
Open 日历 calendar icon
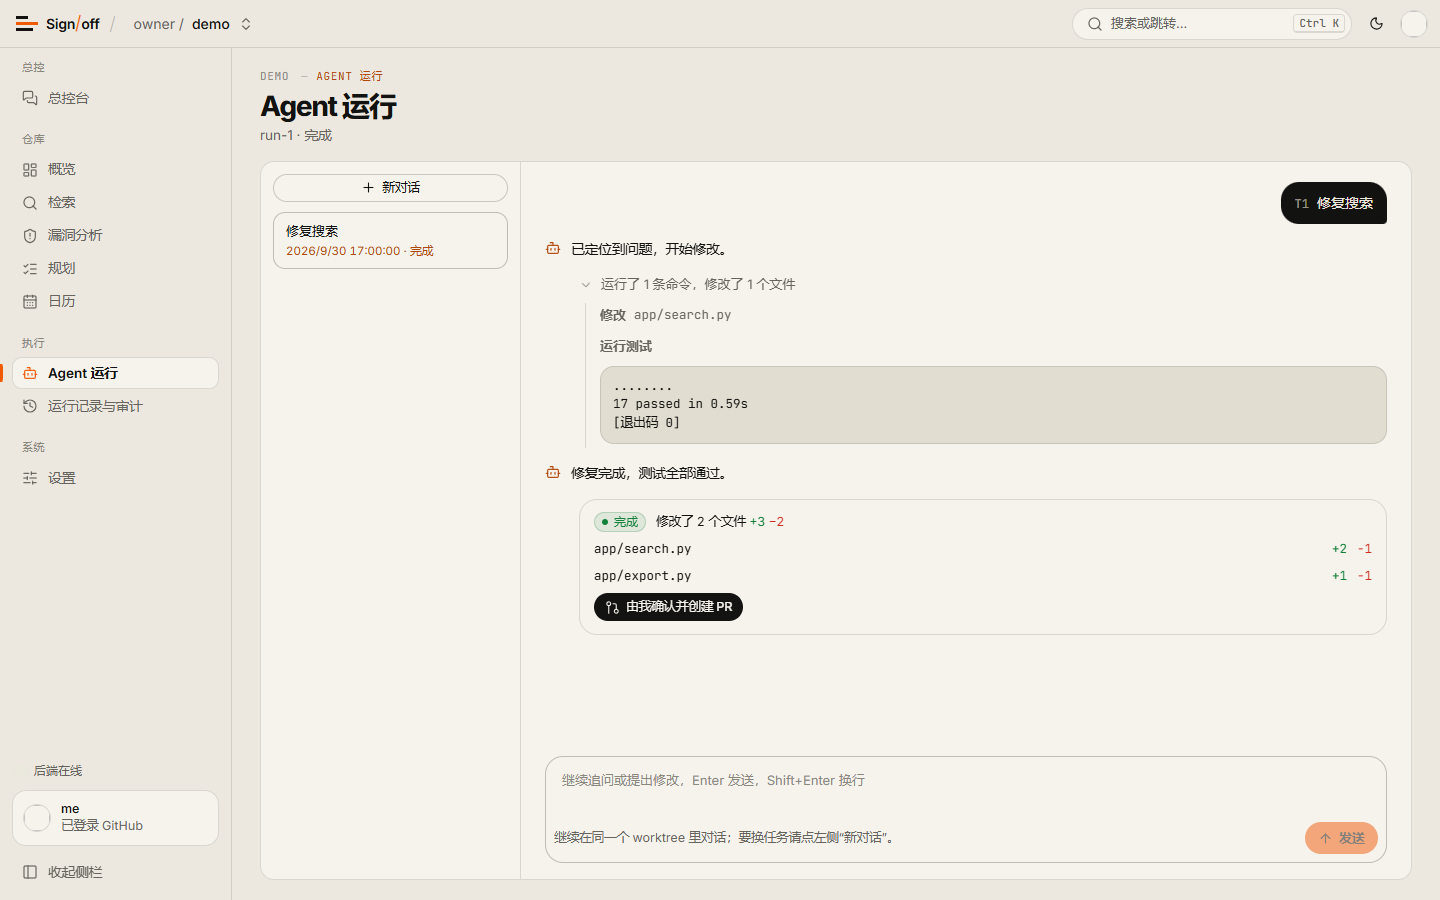pos(30,302)
